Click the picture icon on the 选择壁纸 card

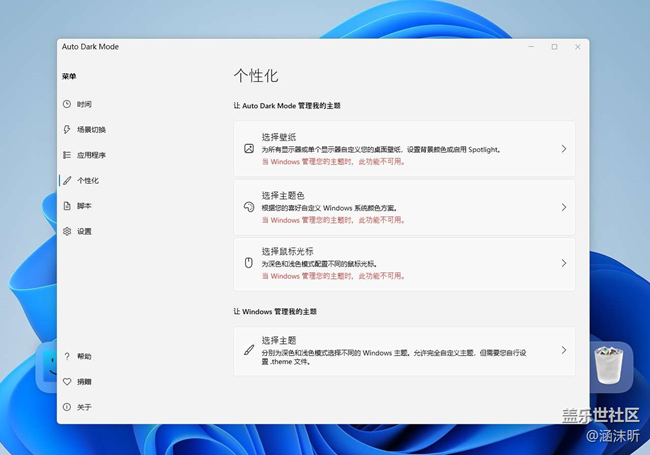[249, 148]
